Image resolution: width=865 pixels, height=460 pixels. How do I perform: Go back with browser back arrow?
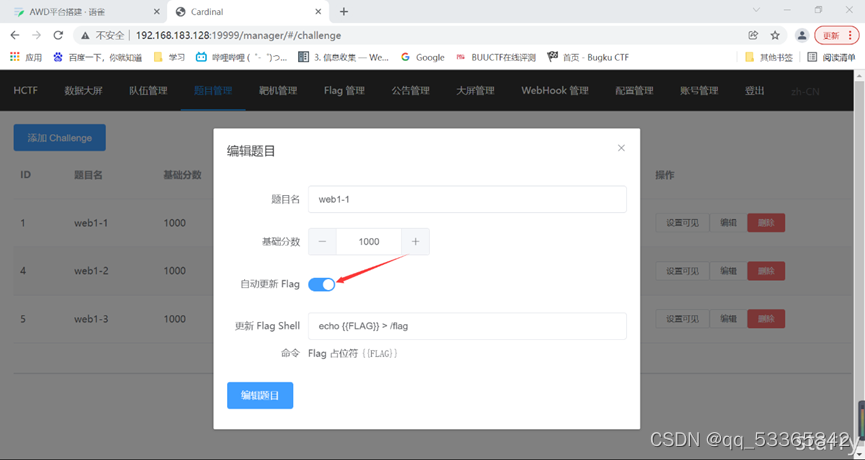15,35
